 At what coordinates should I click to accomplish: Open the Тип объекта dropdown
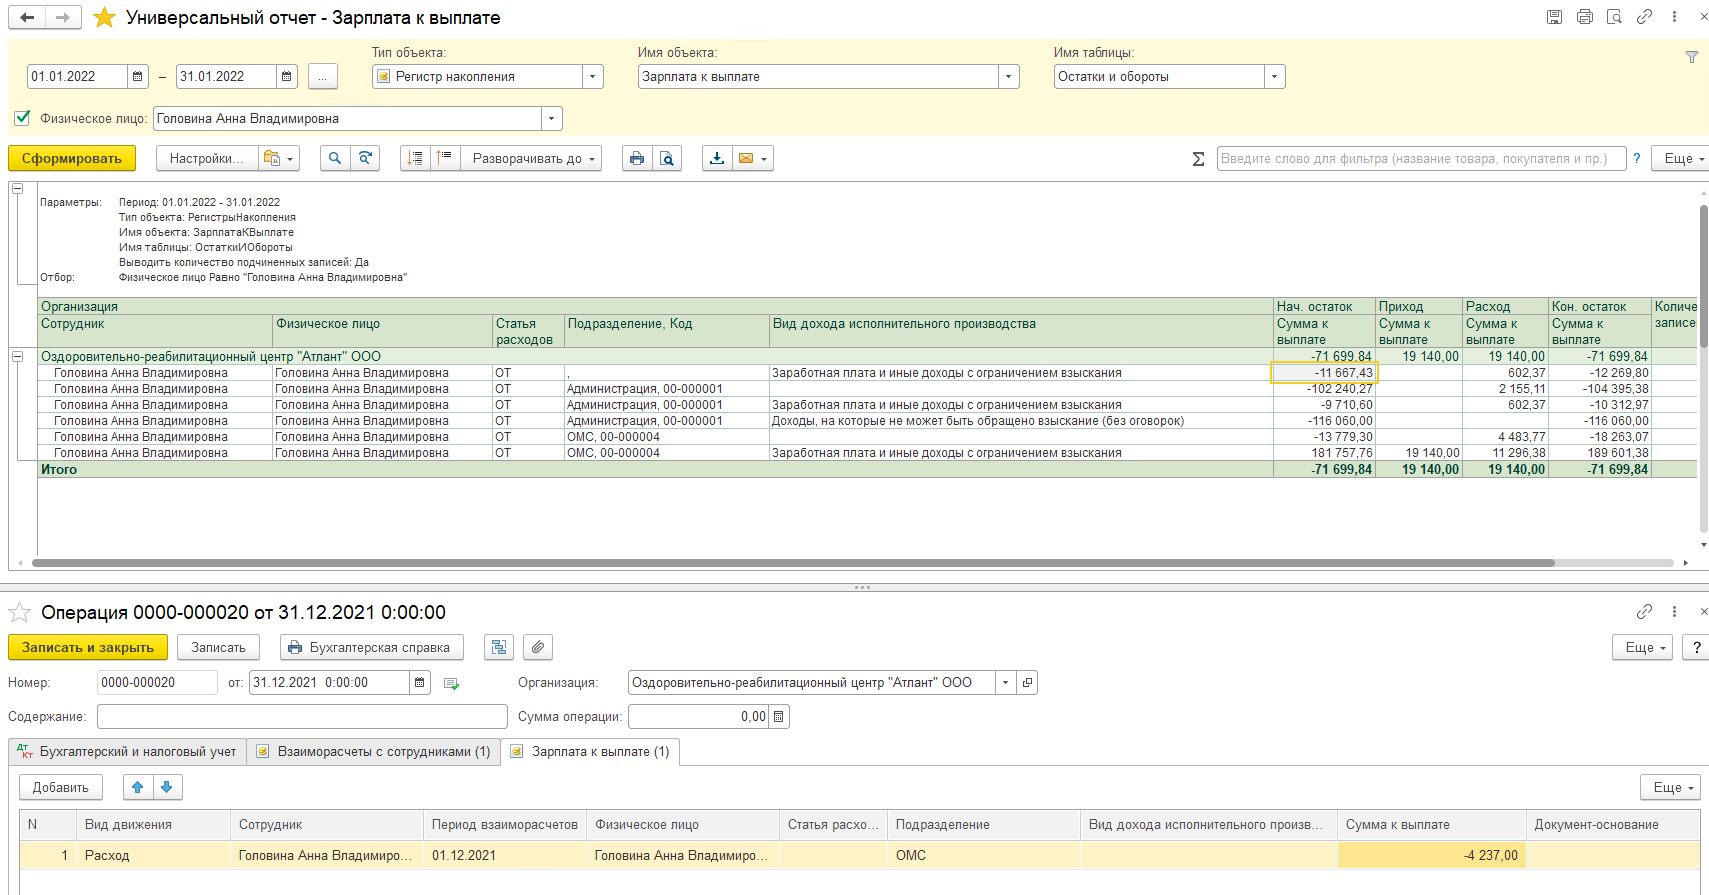[592, 76]
